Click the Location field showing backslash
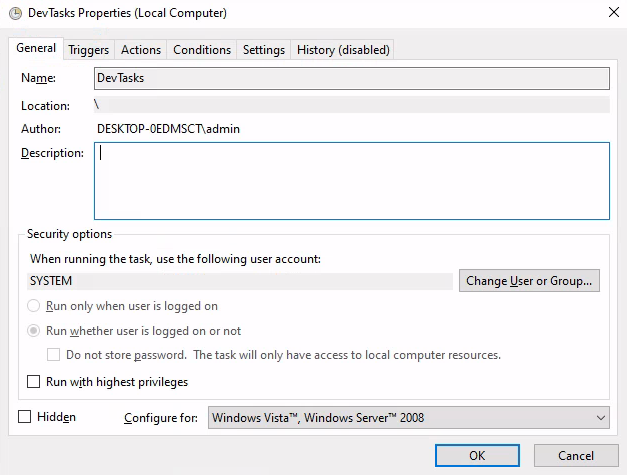 352,105
